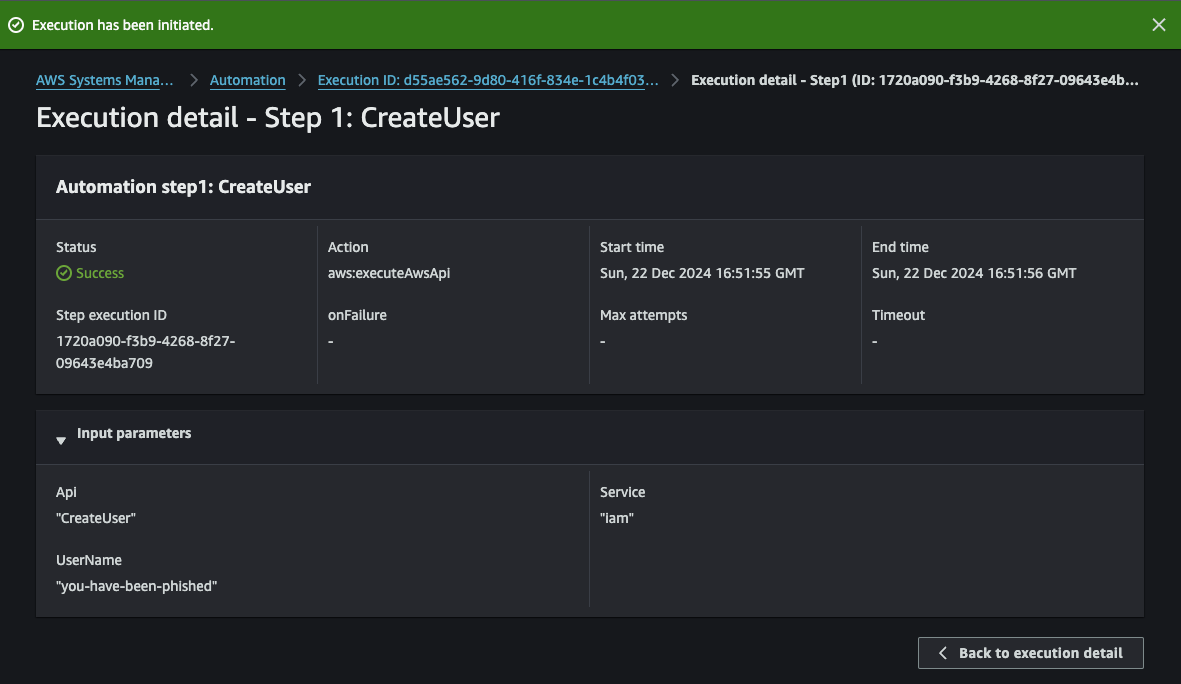
Task: Click the Success status checkmark icon
Action: click(x=64, y=273)
